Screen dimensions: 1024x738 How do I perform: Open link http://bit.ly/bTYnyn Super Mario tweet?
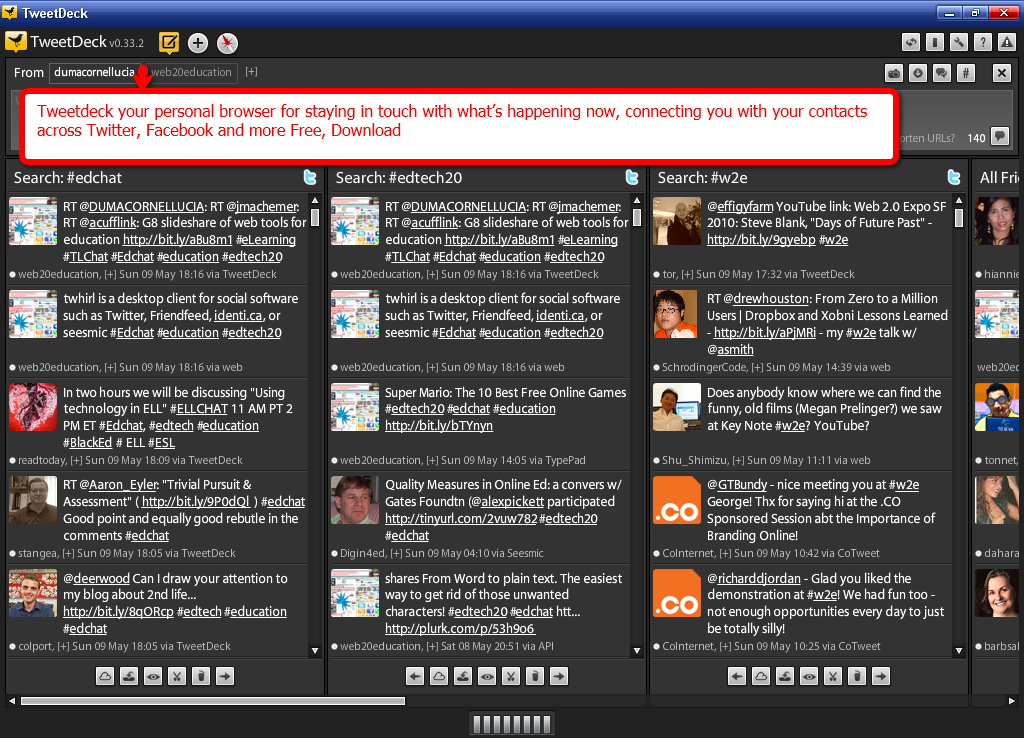(x=439, y=426)
